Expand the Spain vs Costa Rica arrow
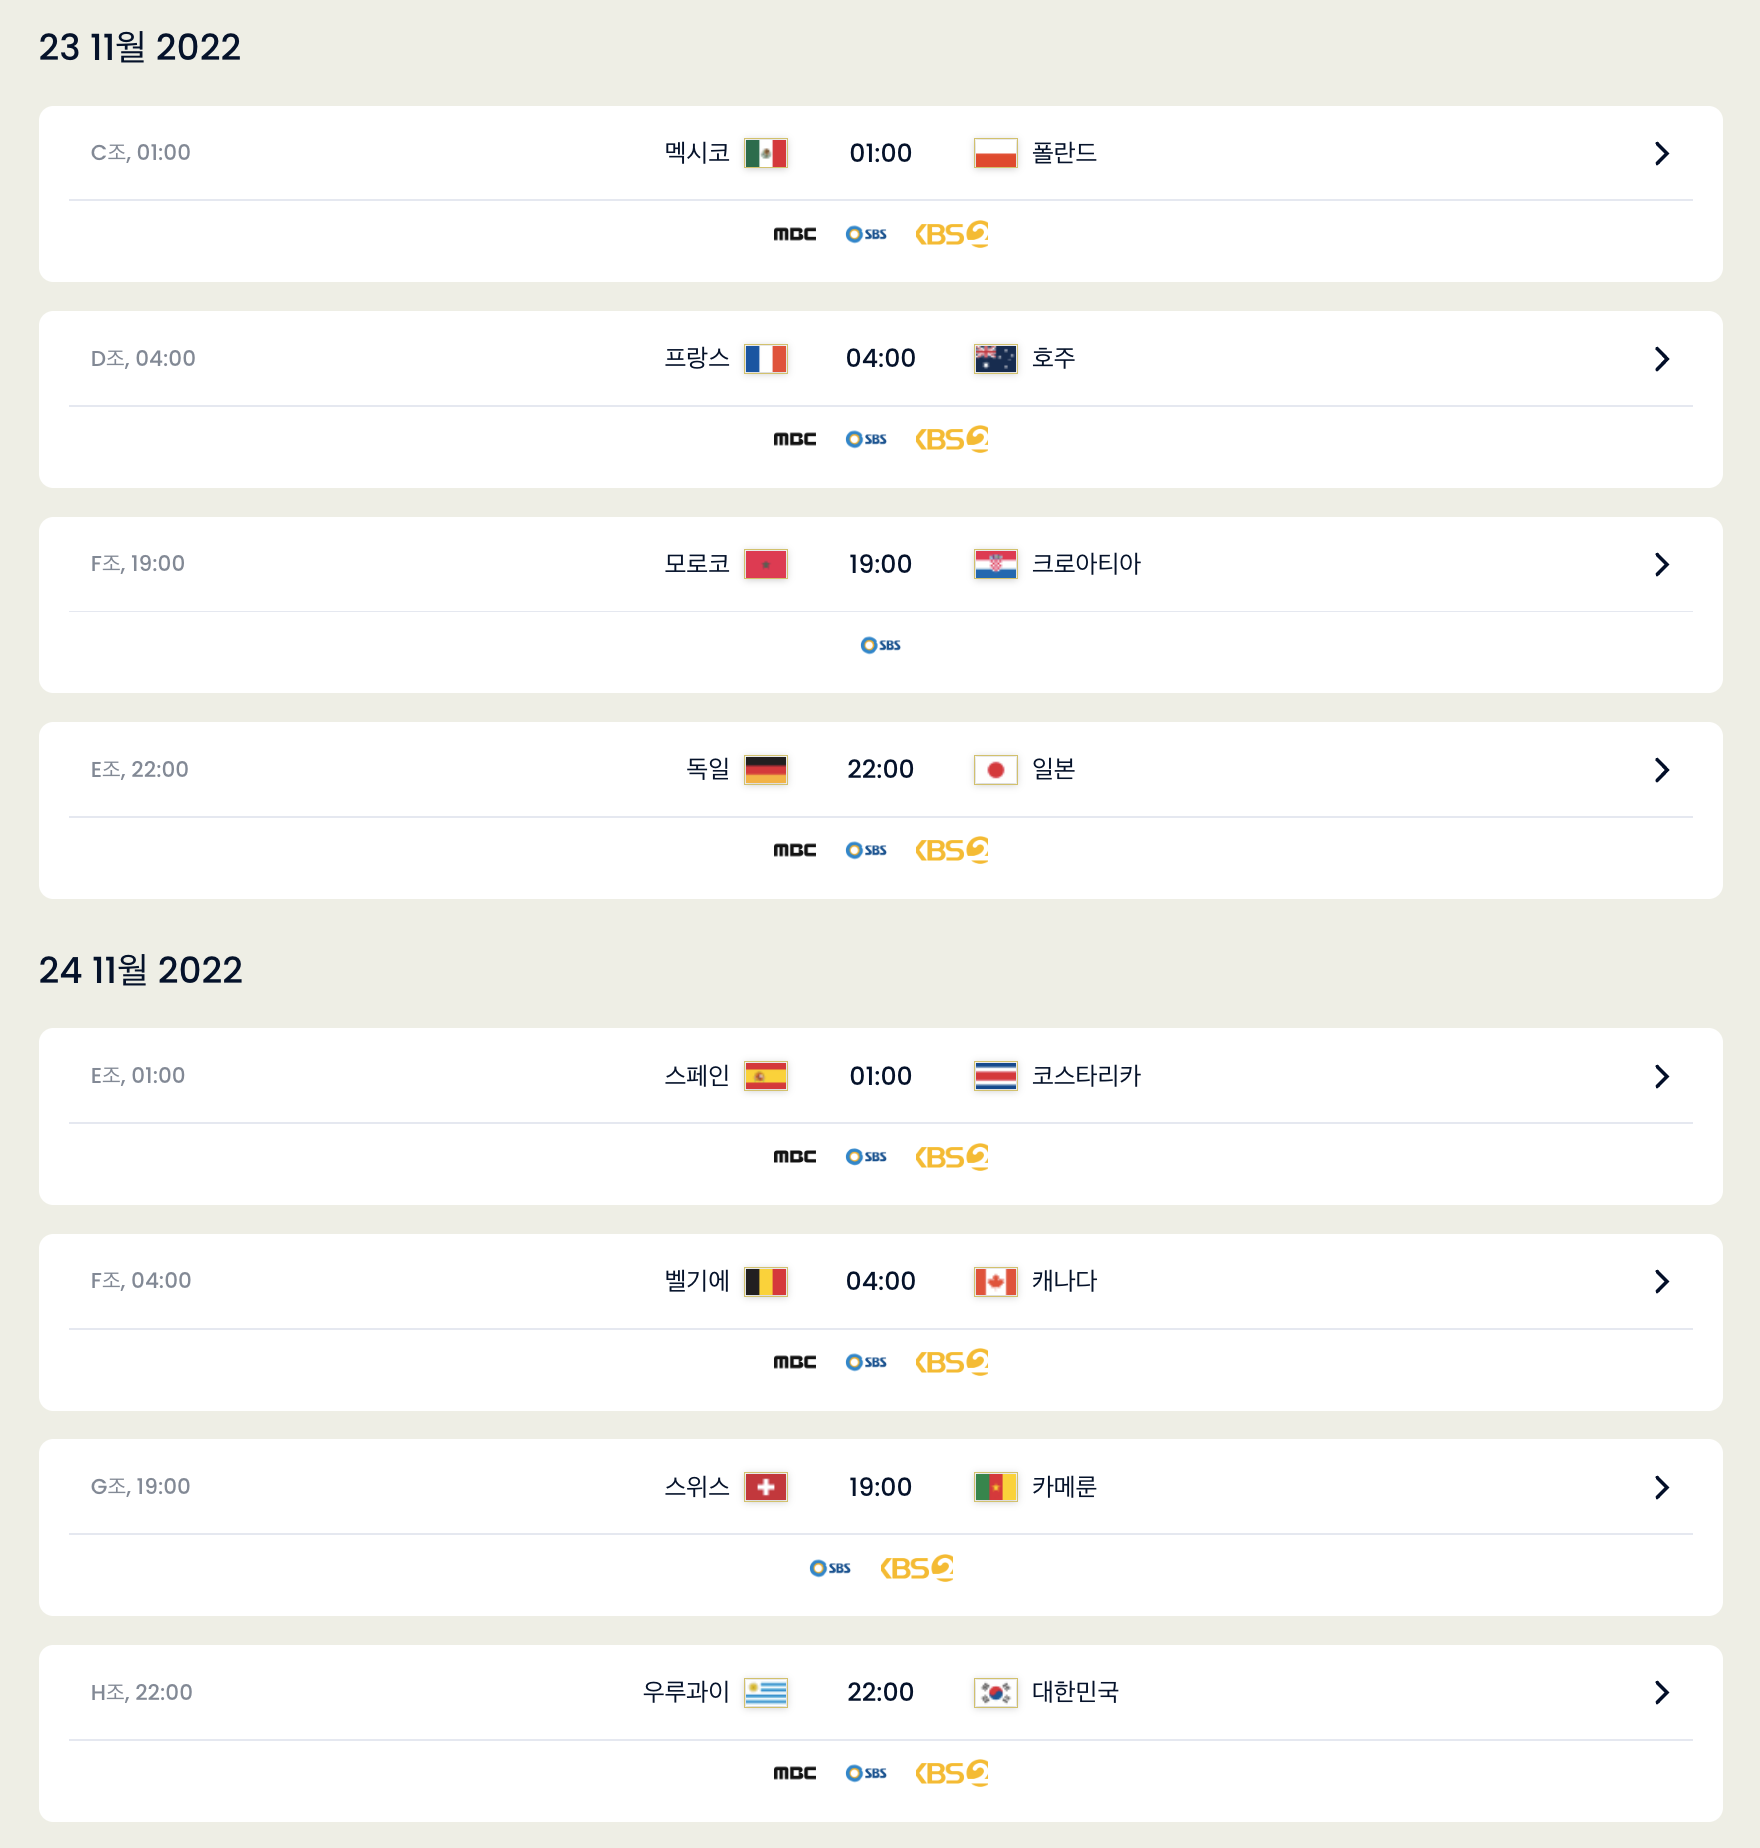The width and height of the screenshot is (1760, 1848). point(1661,1076)
